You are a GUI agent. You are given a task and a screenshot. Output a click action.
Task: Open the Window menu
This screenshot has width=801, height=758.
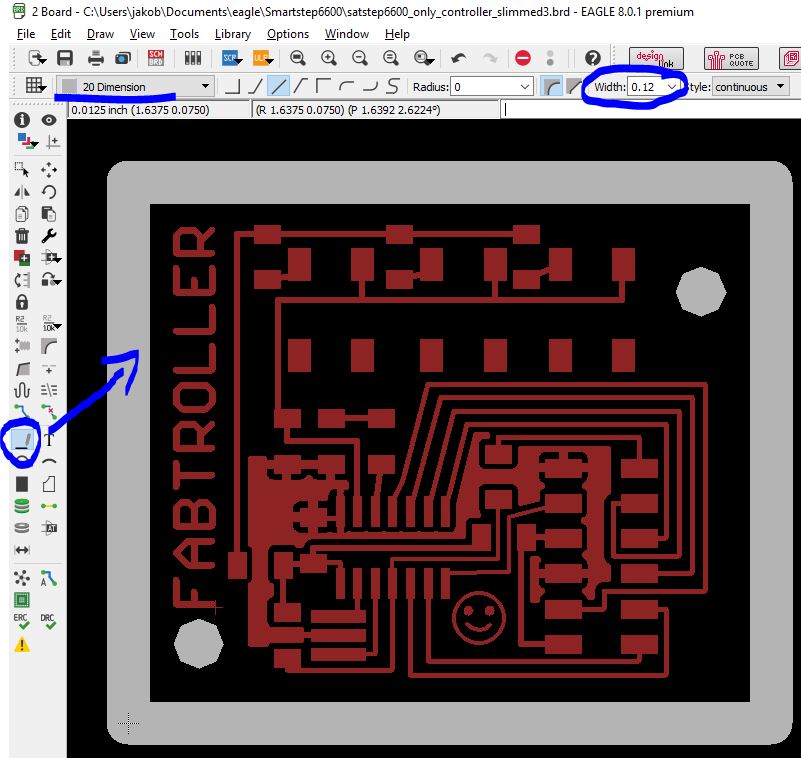tap(347, 34)
